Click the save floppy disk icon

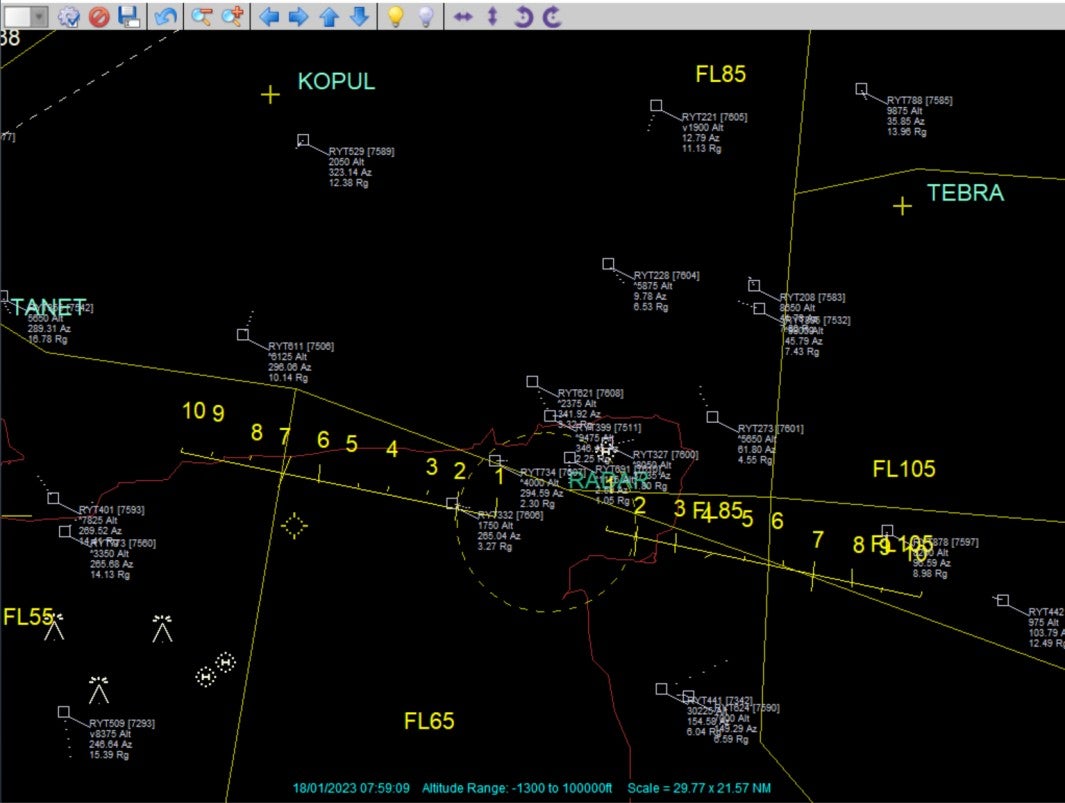pos(128,16)
